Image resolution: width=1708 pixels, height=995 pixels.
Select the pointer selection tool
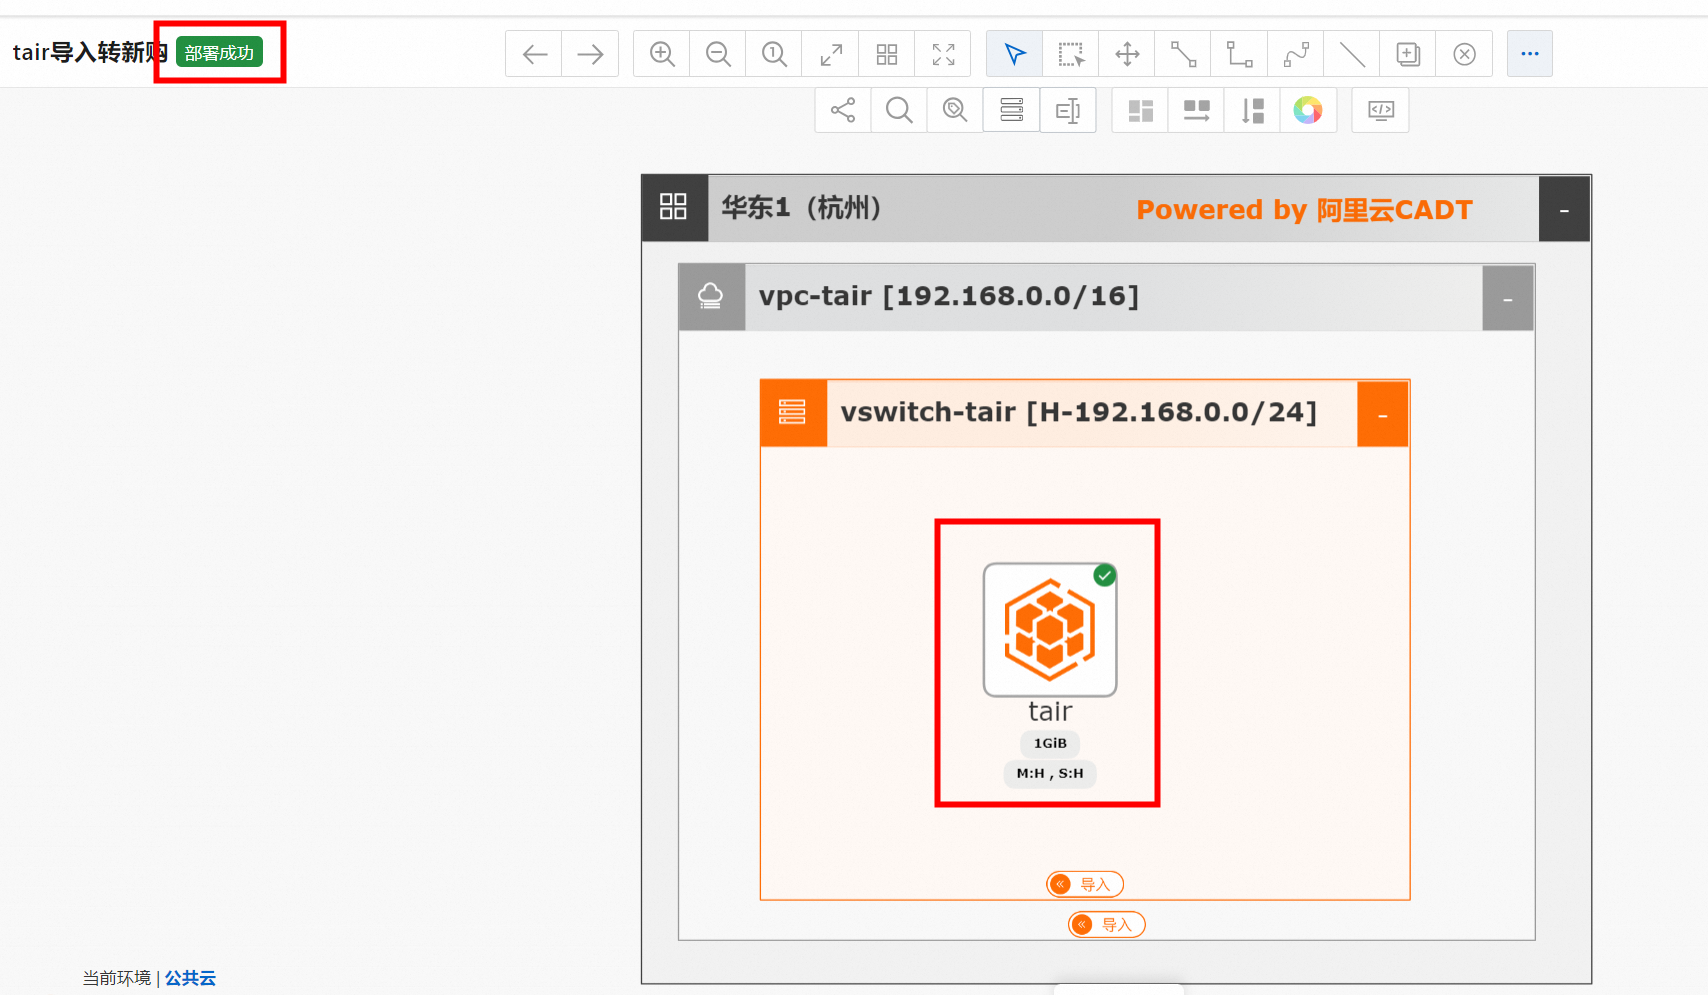coord(1015,54)
